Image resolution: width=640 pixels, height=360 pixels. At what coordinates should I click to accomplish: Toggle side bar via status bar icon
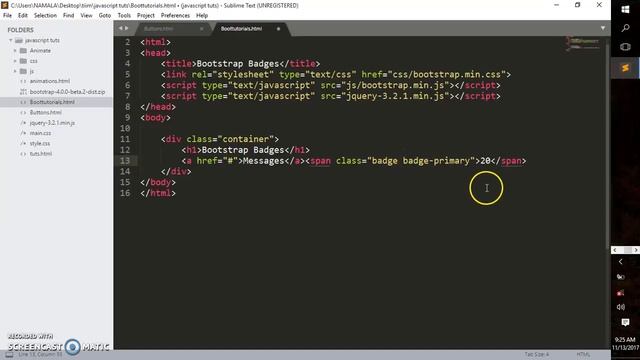coord(9,355)
